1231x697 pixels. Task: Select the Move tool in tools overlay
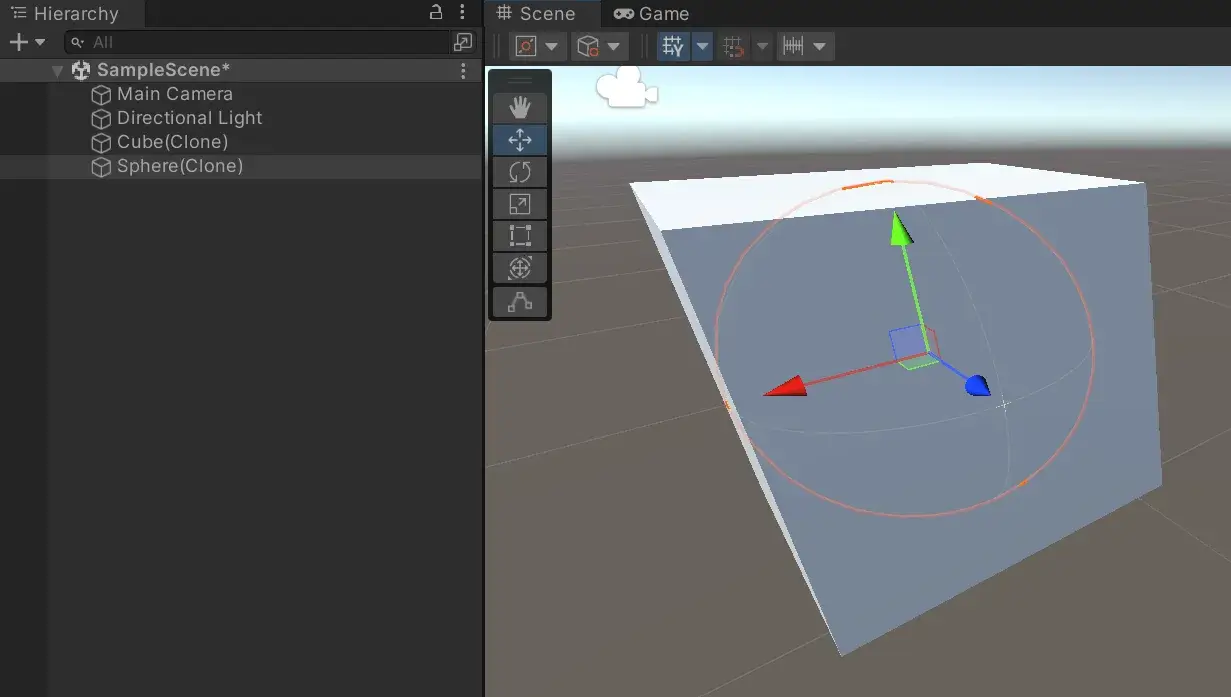[x=520, y=140]
